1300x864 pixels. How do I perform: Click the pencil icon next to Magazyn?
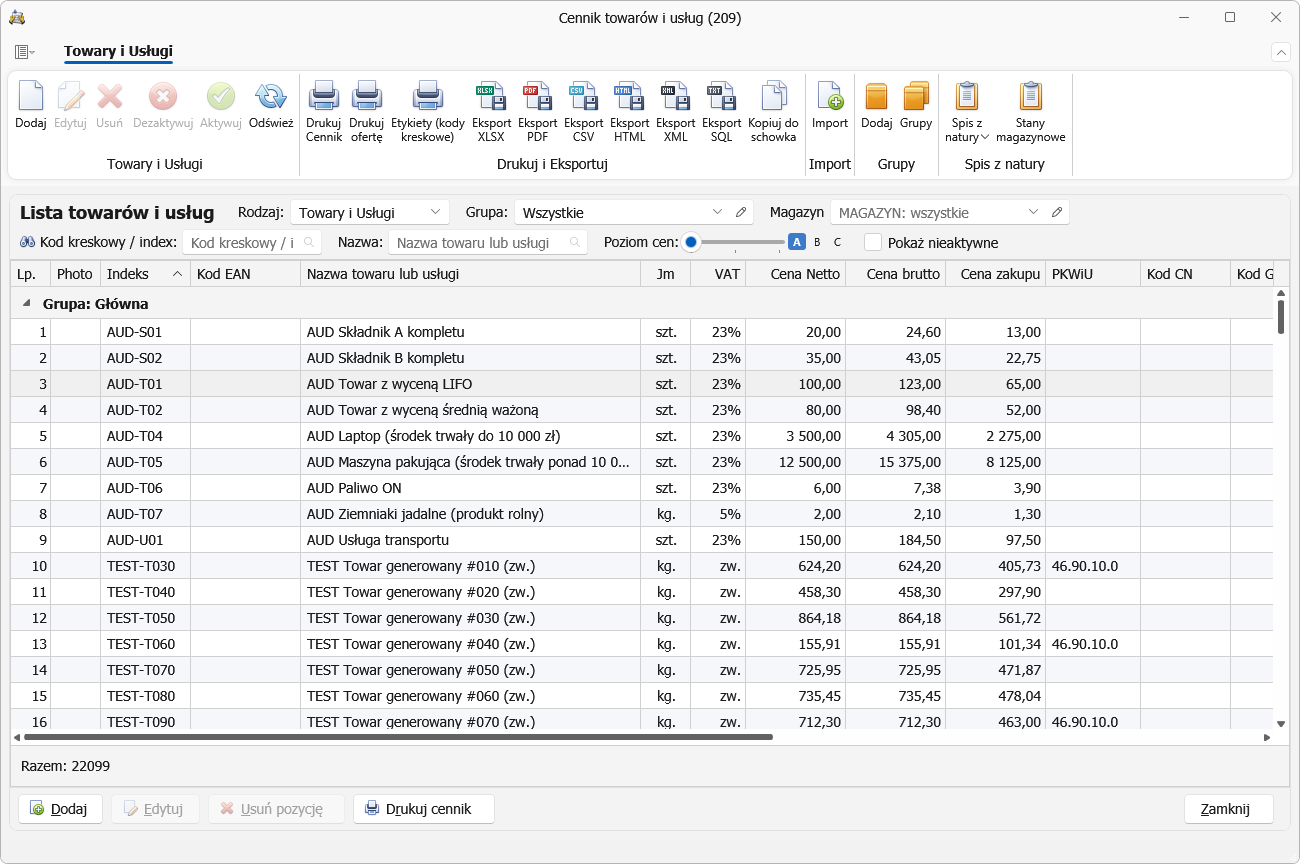[1057, 212]
